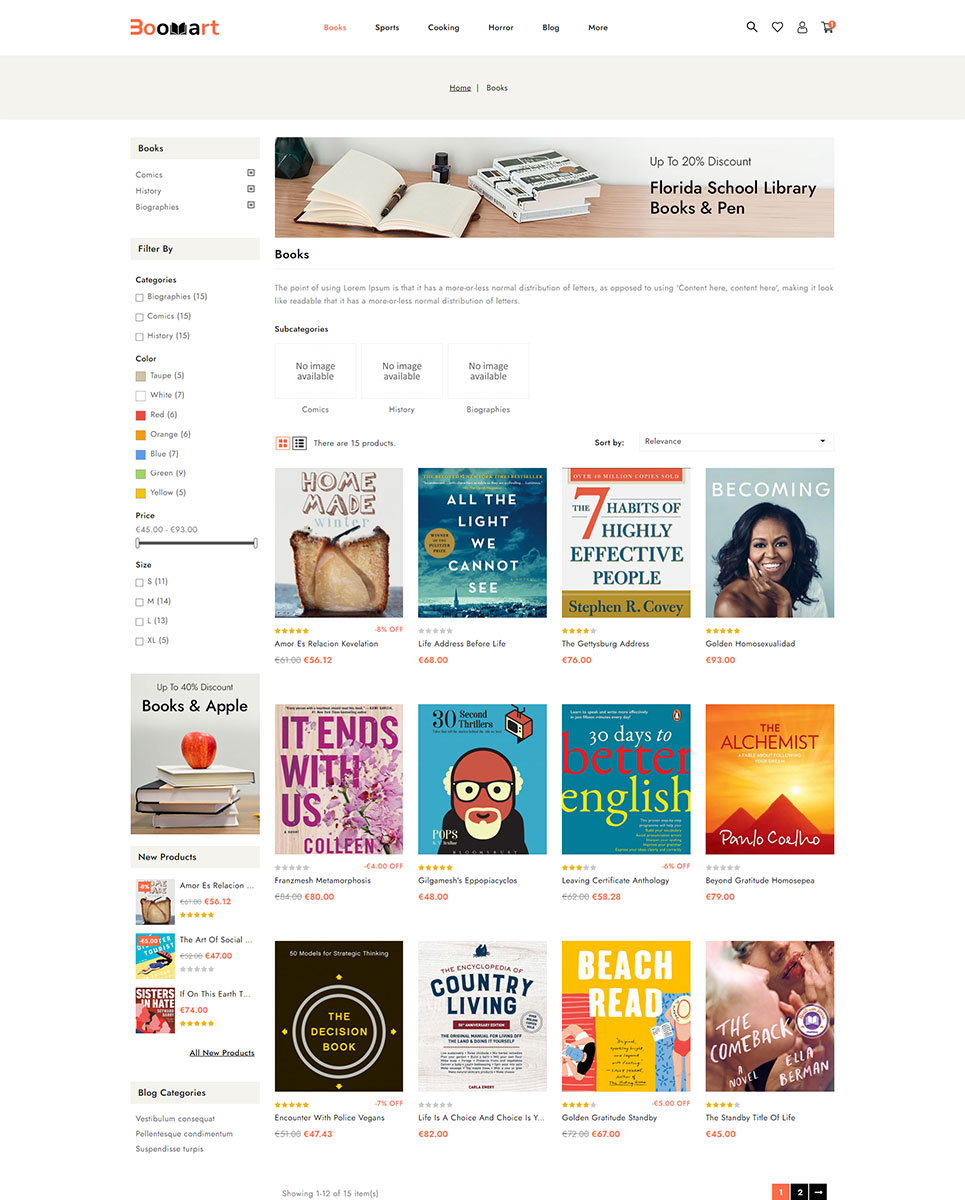Screen dimensions: 965x1200
Task: Open The Alchemist book cover thumbnail
Action: click(x=770, y=779)
